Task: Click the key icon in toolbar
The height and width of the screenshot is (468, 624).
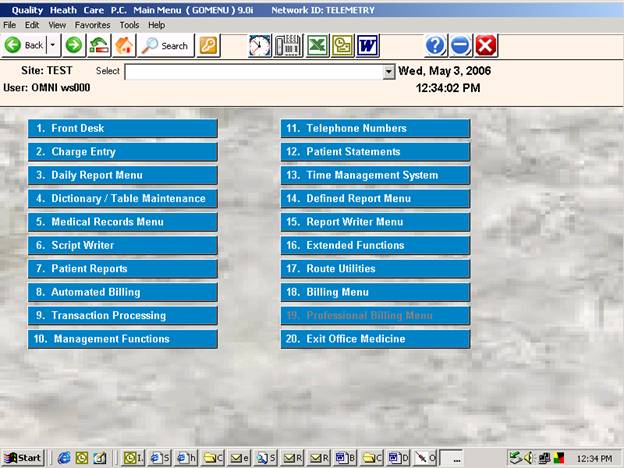Action: [x=208, y=45]
